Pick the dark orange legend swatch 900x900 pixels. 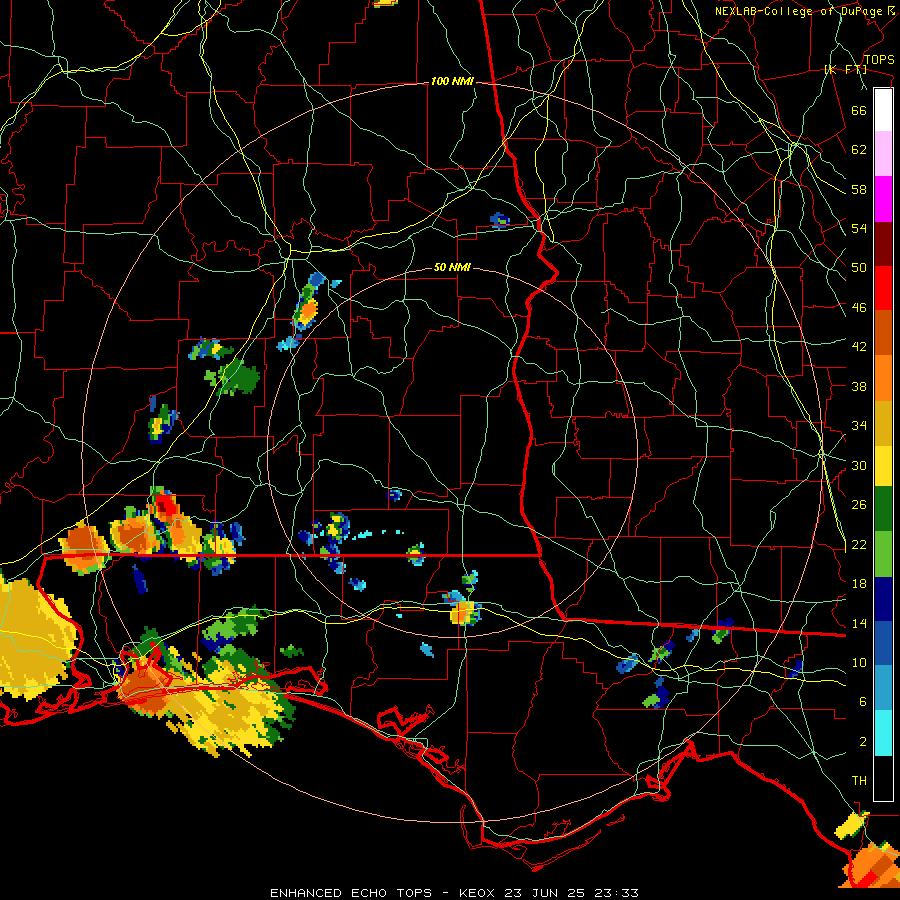coord(883,333)
